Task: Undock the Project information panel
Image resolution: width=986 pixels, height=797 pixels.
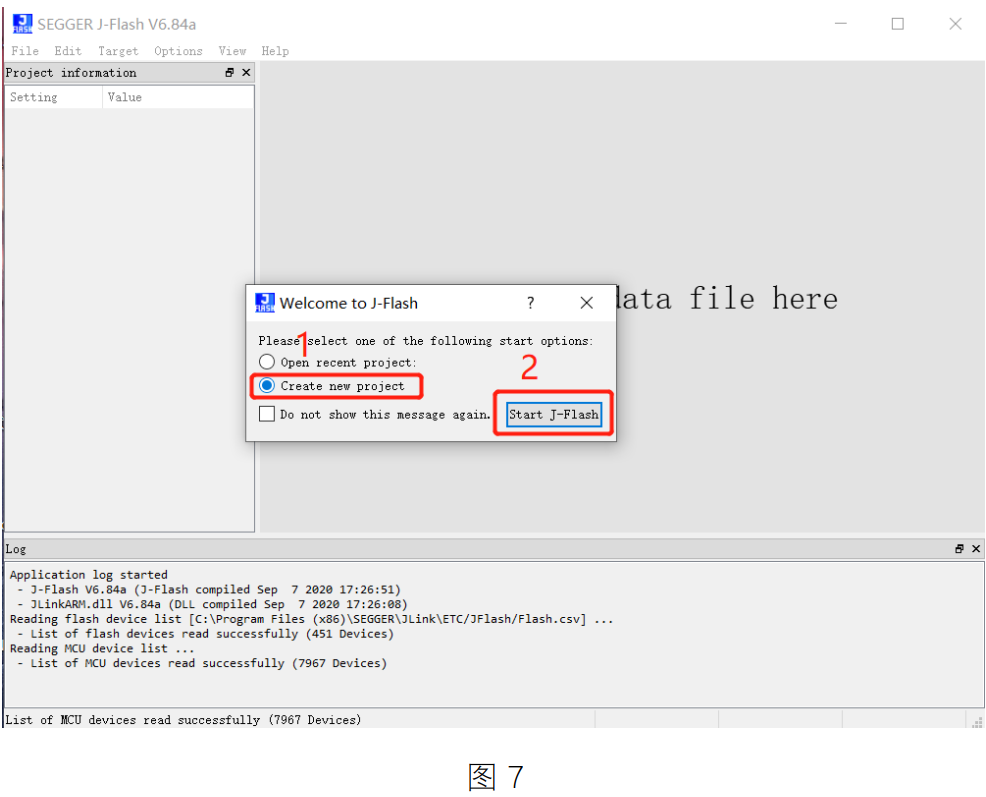Action: pyautogui.click(x=230, y=73)
